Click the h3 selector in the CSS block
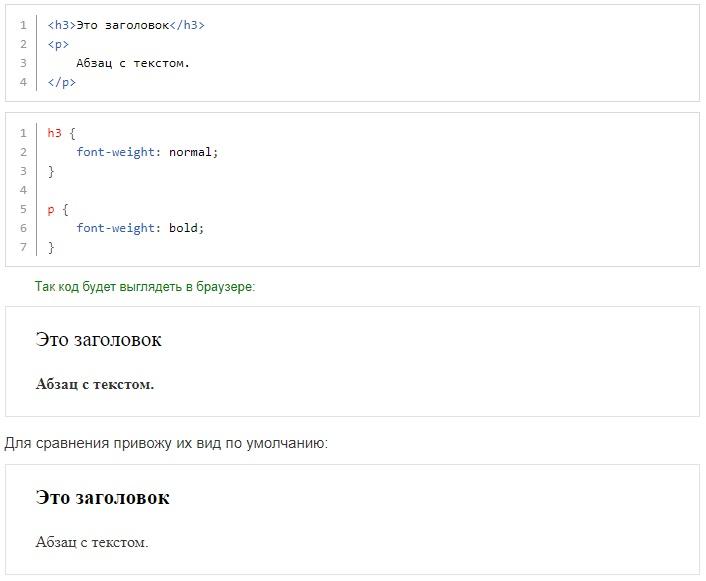Viewport: 706px width, 581px height. coord(54,133)
